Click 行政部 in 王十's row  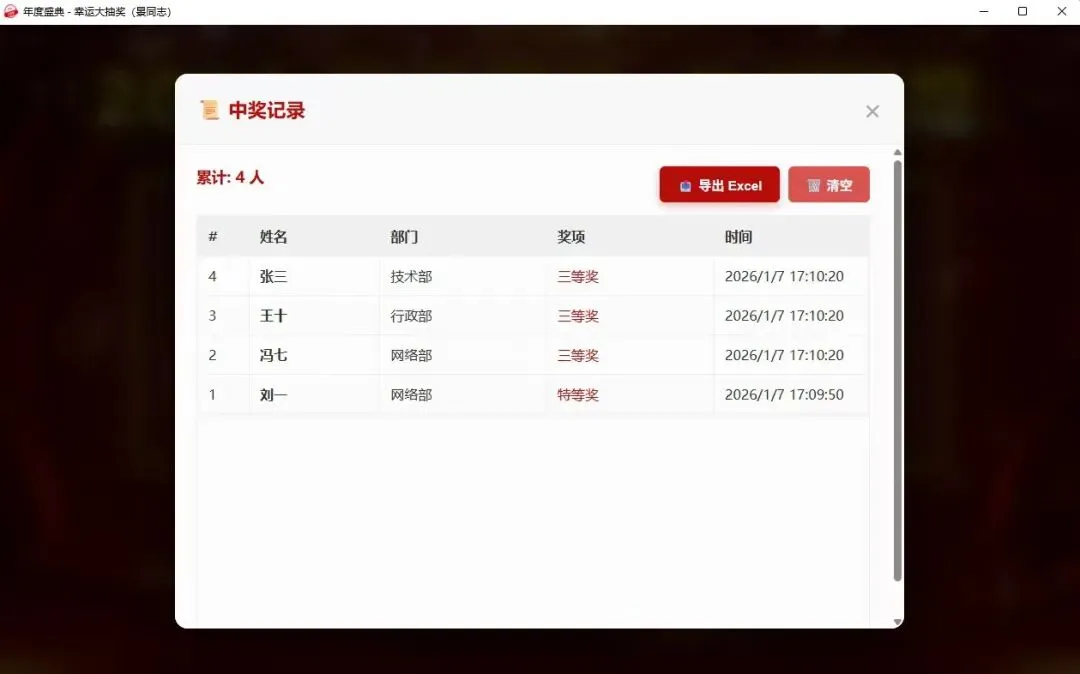411,316
